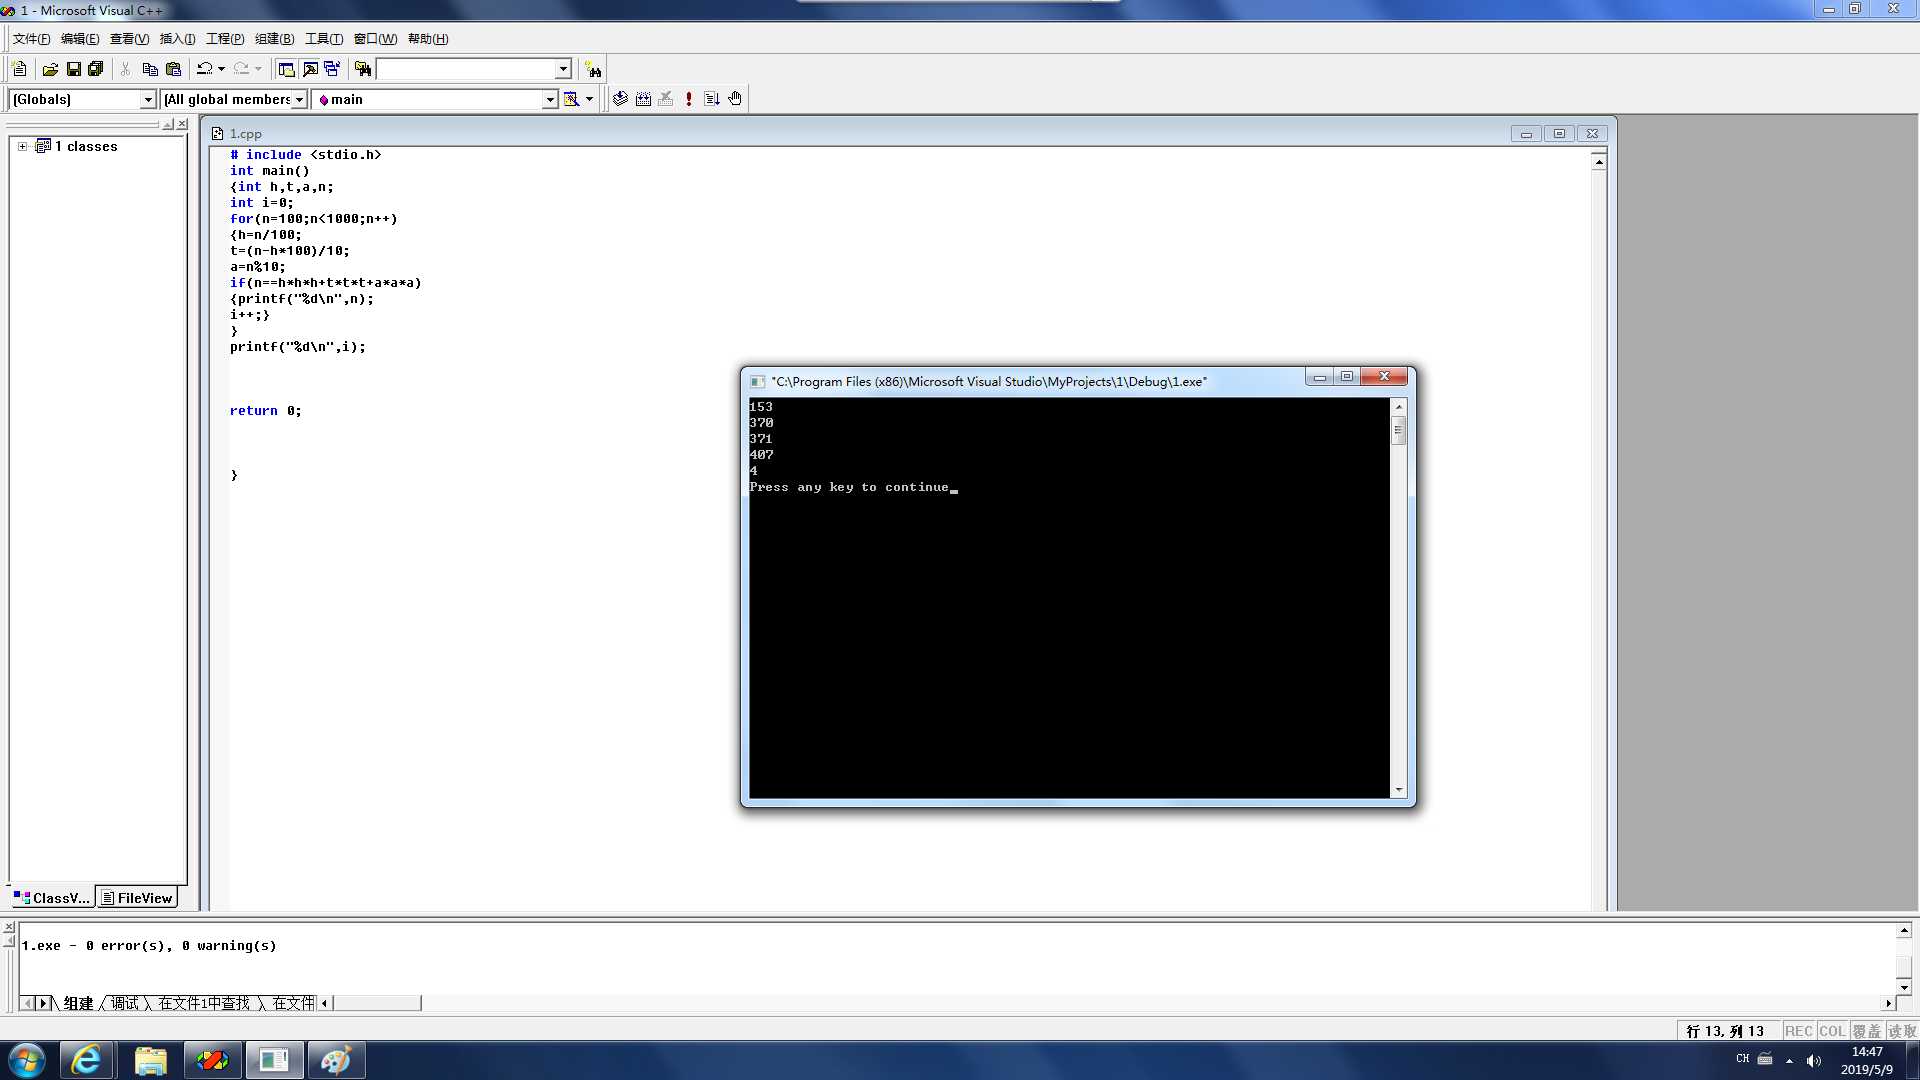Insert or remove breakpoint hand icon
This screenshot has height=1080, width=1920.
(735, 99)
